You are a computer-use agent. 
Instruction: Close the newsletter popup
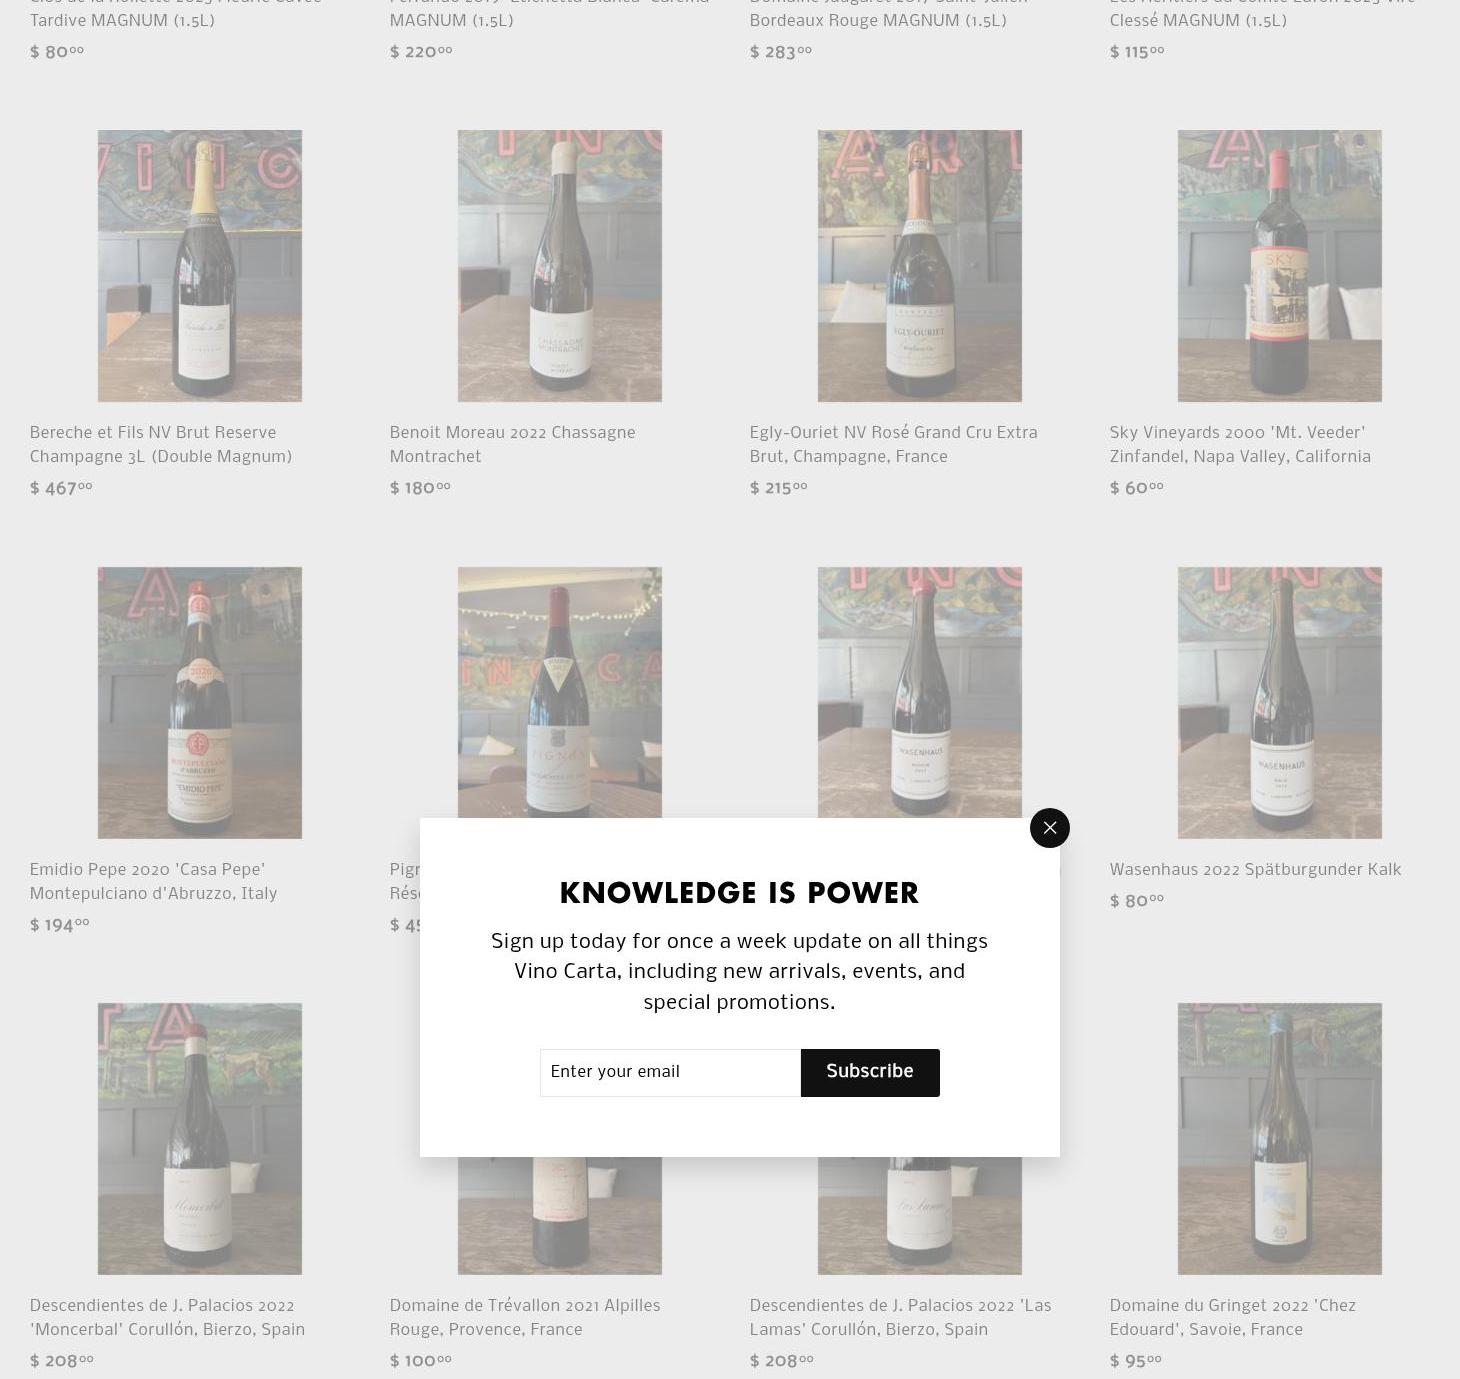click(x=1049, y=828)
